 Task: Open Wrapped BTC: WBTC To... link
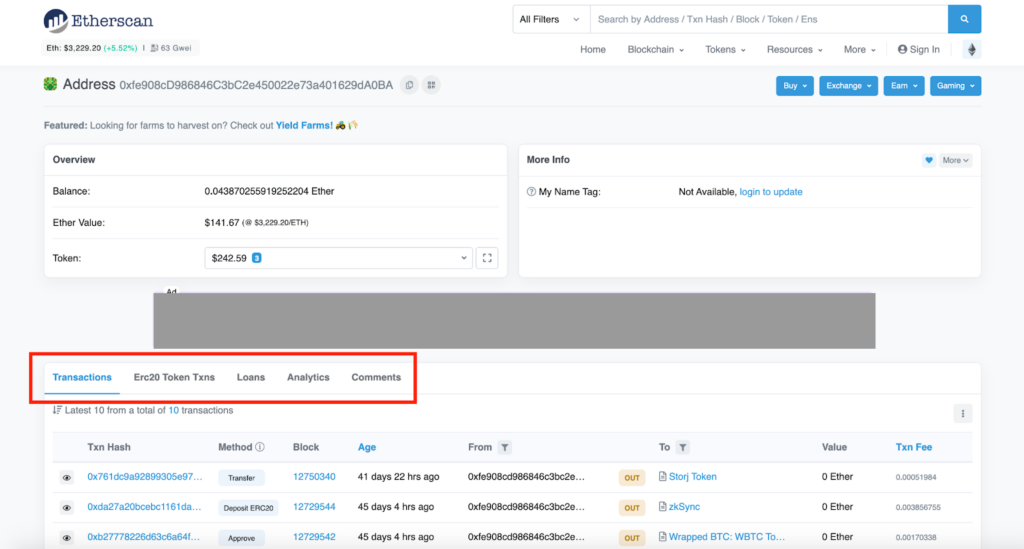coord(727,537)
